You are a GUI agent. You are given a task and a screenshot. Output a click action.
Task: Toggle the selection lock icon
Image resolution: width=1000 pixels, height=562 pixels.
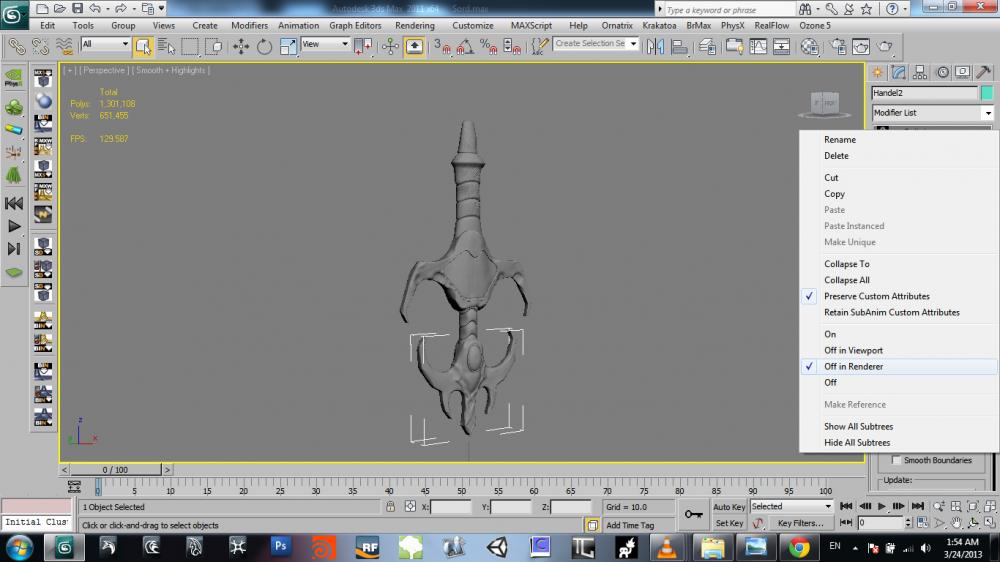coord(390,507)
